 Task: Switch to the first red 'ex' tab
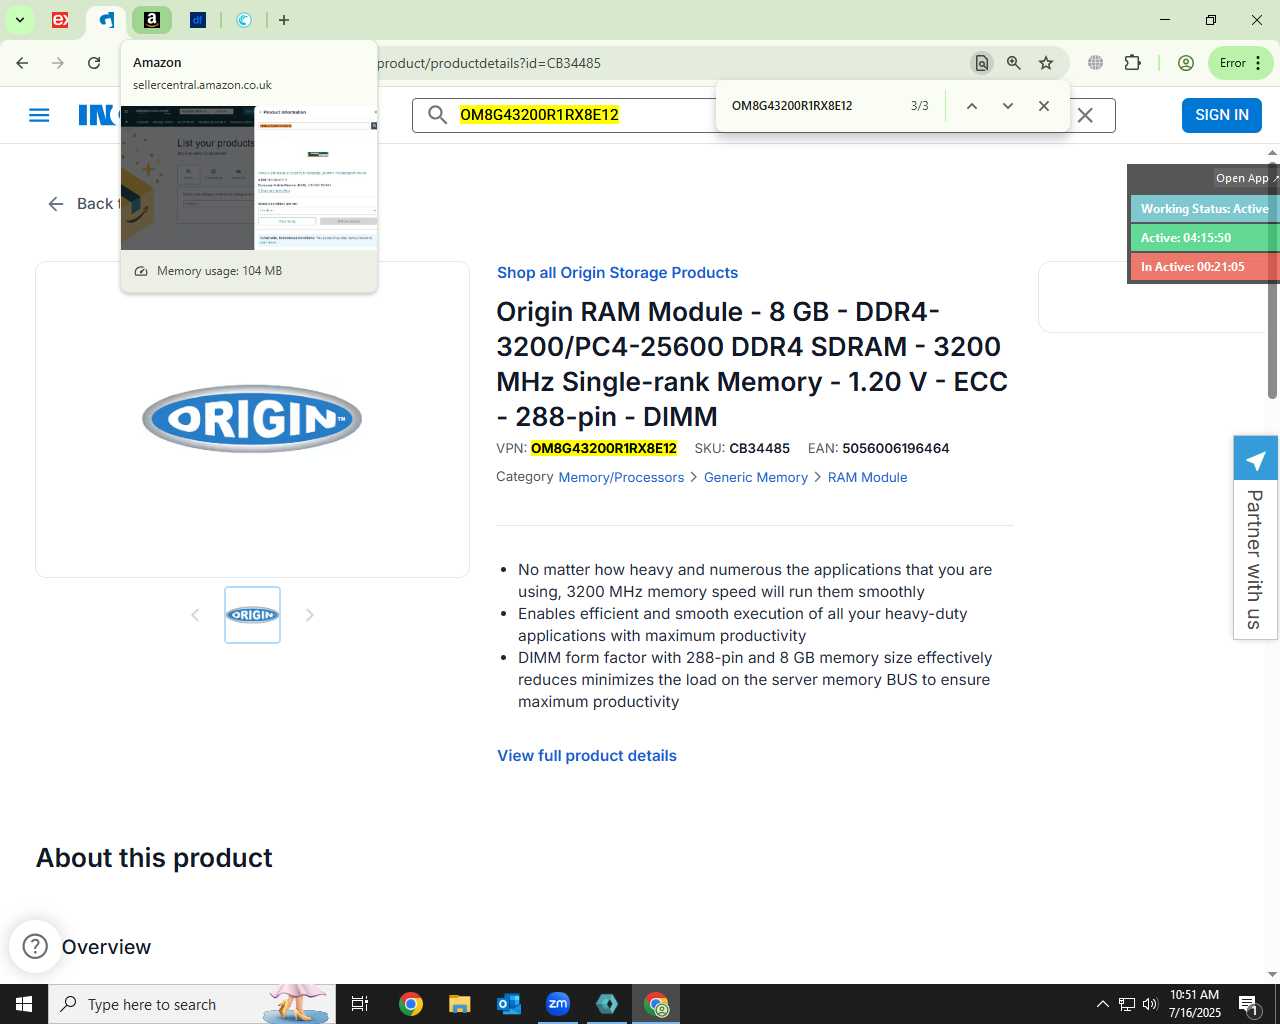pyautogui.click(x=60, y=20)
